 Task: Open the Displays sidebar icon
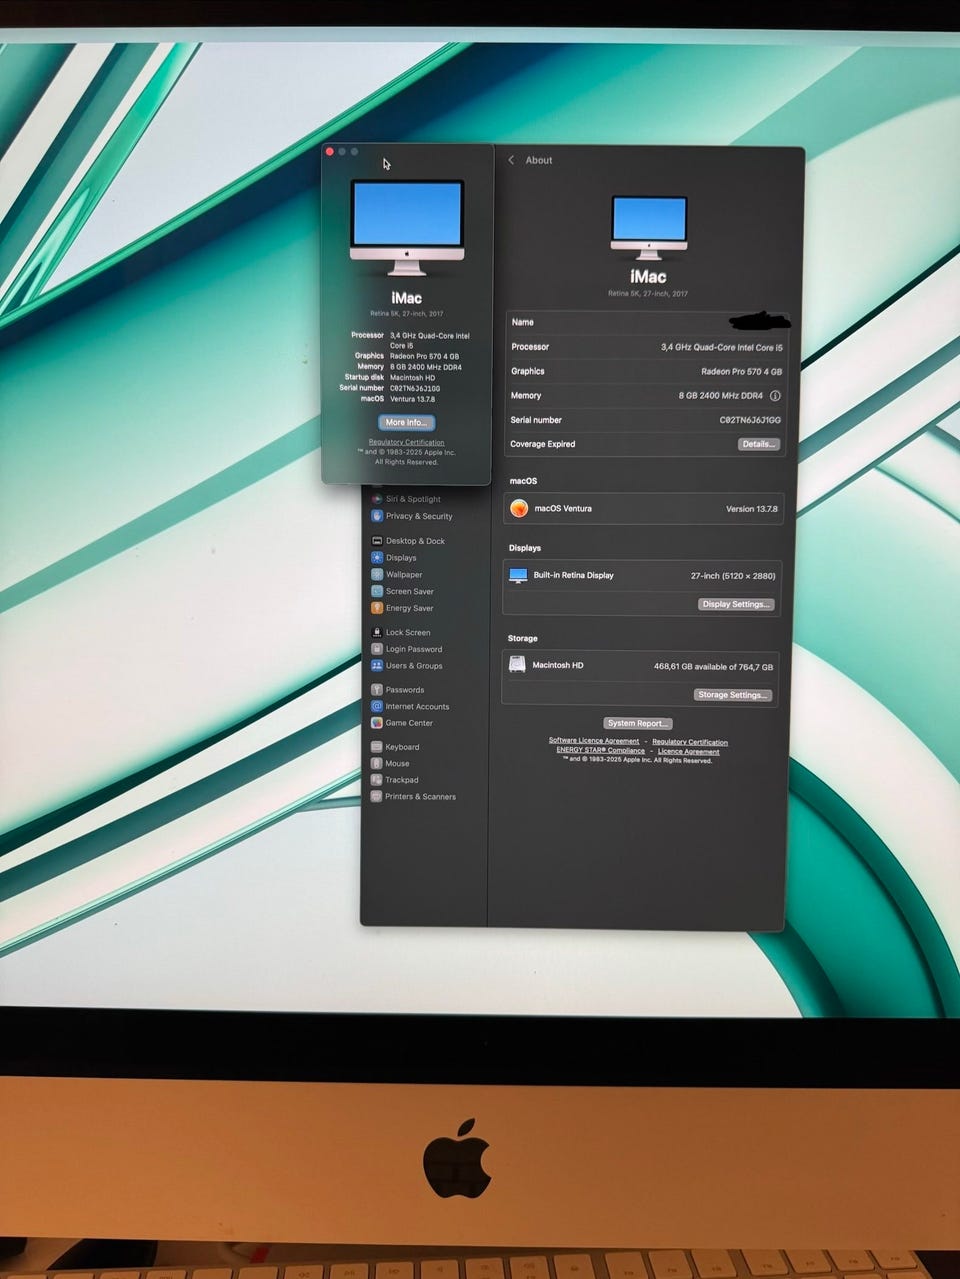(377, 558)
